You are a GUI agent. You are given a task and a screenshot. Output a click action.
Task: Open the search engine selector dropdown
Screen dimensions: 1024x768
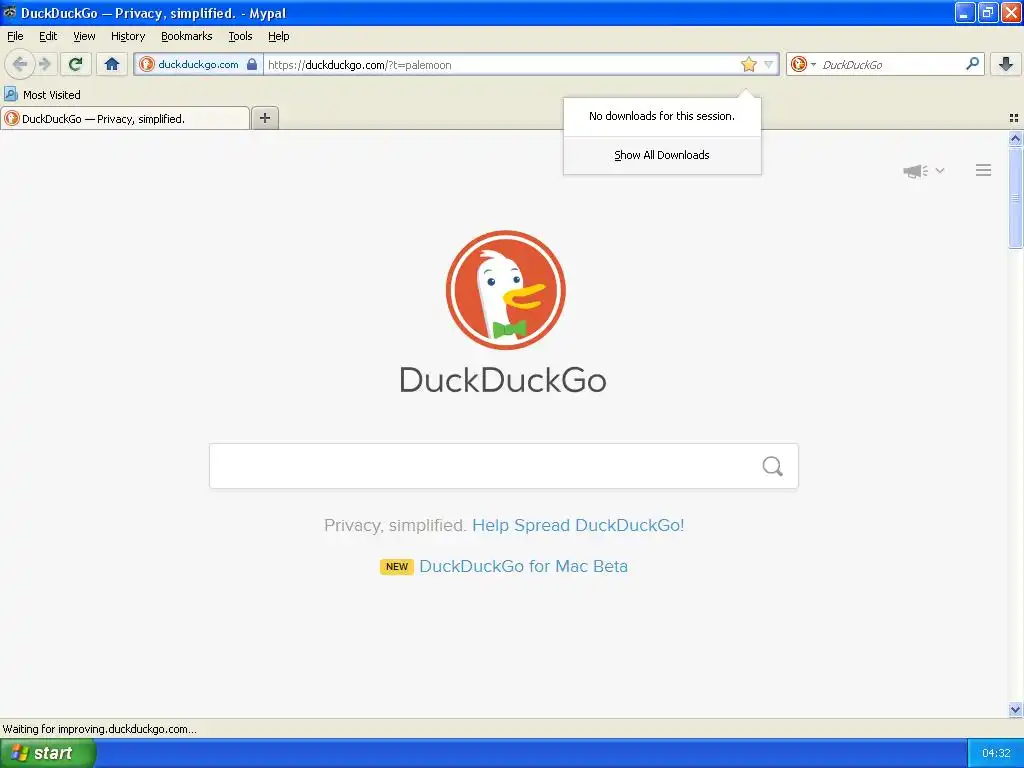803,64
